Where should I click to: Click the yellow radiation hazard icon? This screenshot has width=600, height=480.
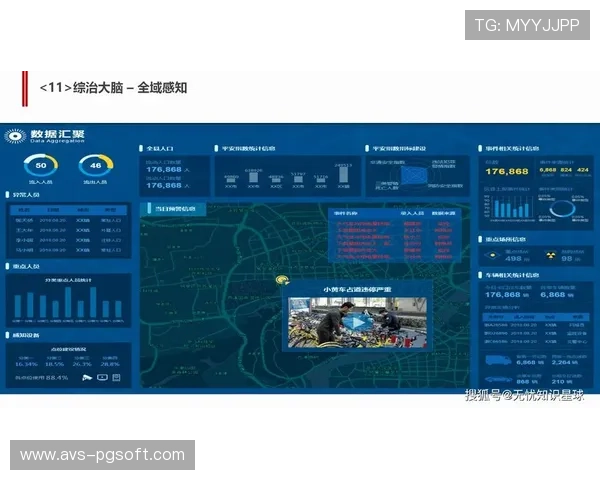pyautogui.click(x=551, y=255)
